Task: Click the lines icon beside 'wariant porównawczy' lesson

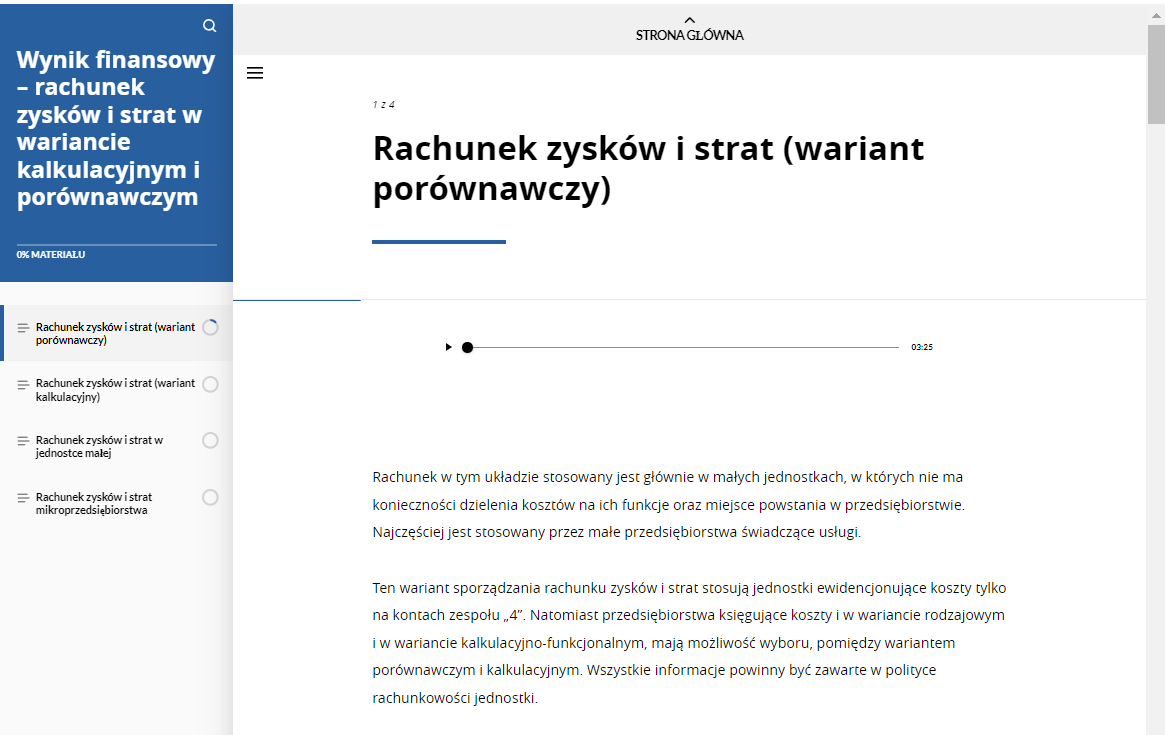Action: pos(23,328)
